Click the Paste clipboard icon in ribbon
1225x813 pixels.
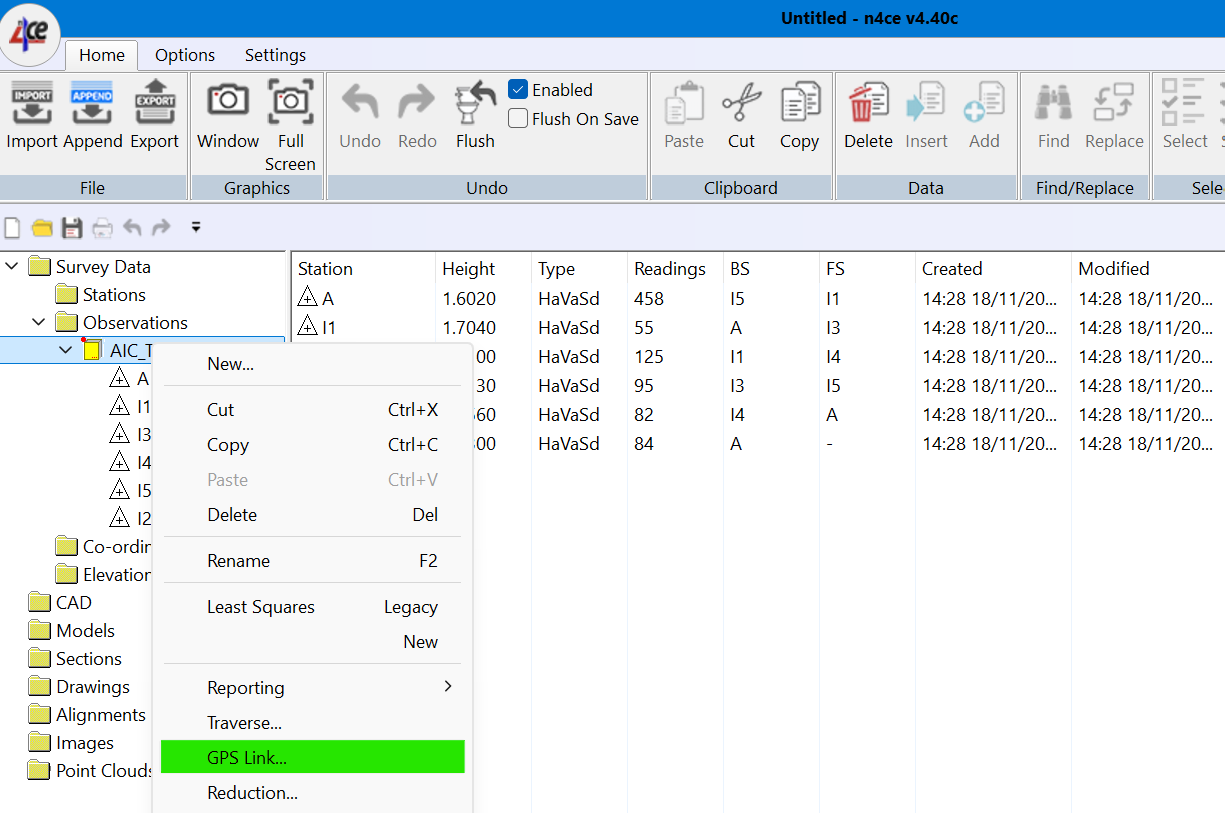[x=684, y=101]
